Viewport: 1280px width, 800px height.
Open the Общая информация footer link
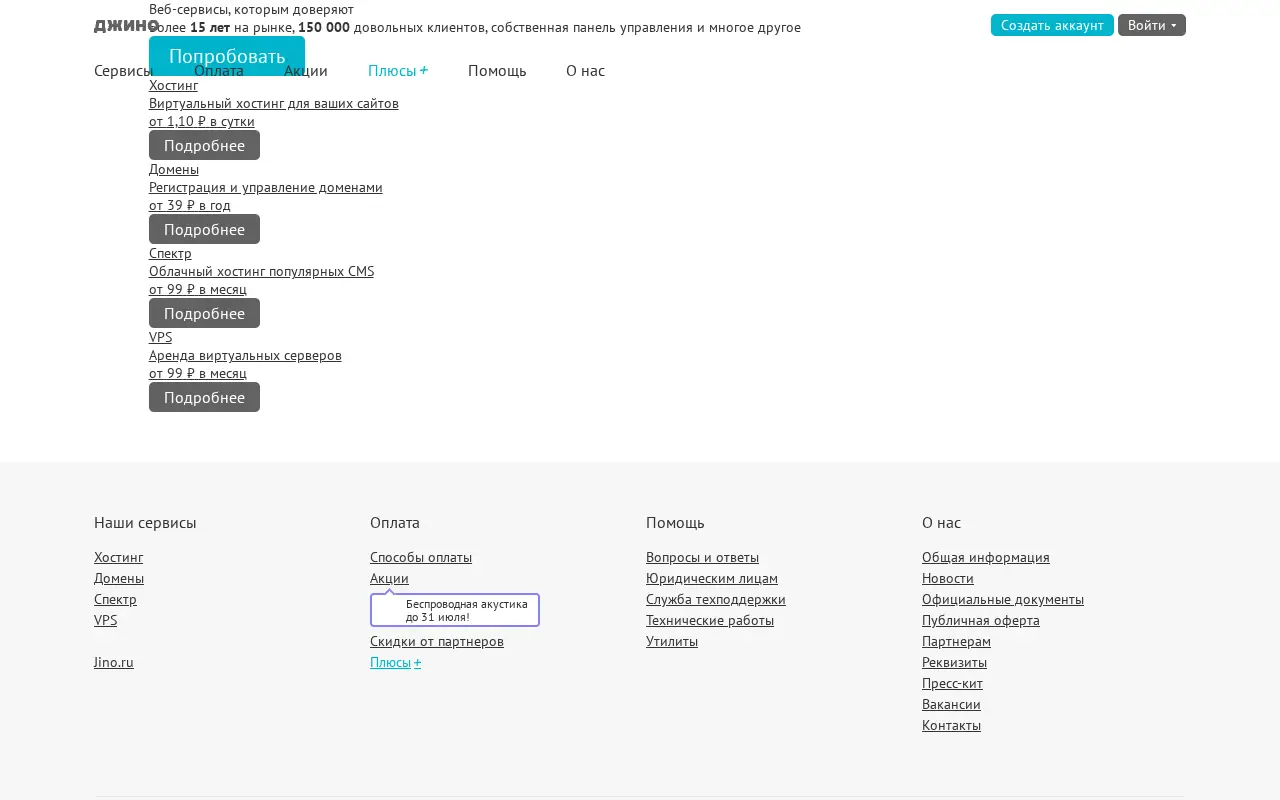point(986,557)
